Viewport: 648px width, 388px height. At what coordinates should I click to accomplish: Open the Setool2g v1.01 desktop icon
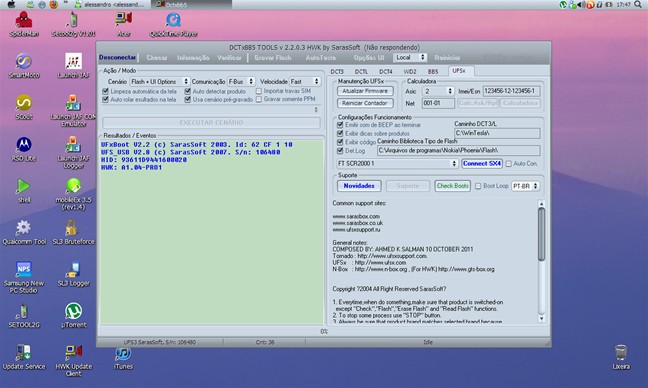pos(73,24)
